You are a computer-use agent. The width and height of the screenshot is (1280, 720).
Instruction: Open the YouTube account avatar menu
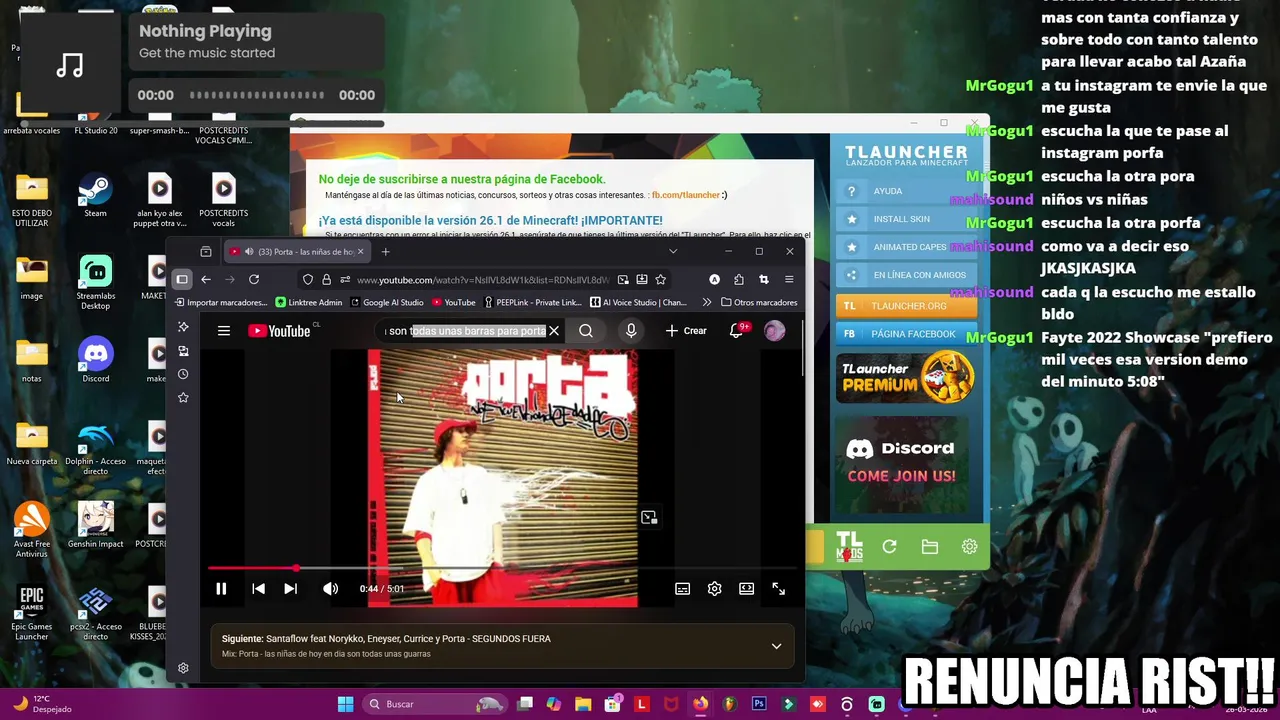[x=775, y=331]
